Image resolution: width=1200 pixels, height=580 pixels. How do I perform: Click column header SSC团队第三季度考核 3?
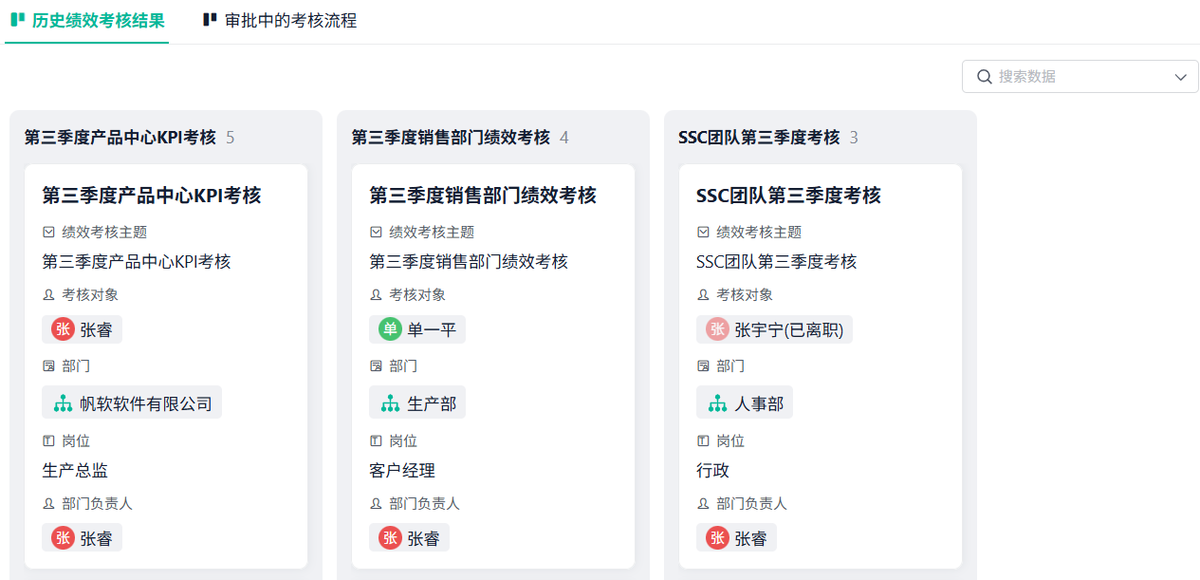click(768, 137)
